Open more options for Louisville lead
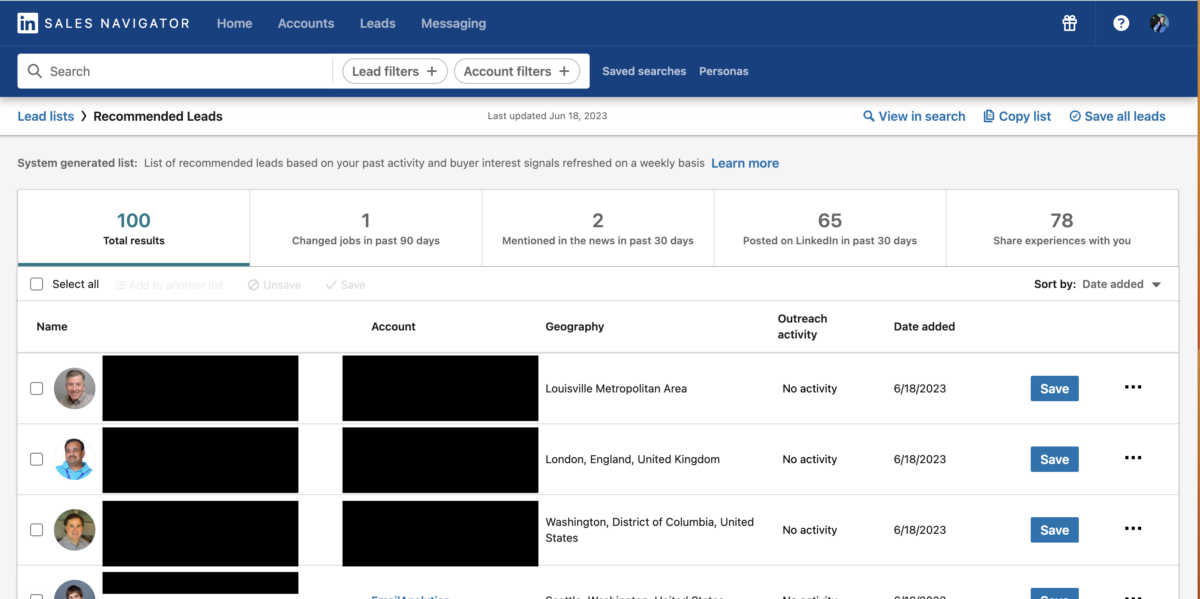The image size is (1200, 599). pyautogui.click(x=1133, y=388)
